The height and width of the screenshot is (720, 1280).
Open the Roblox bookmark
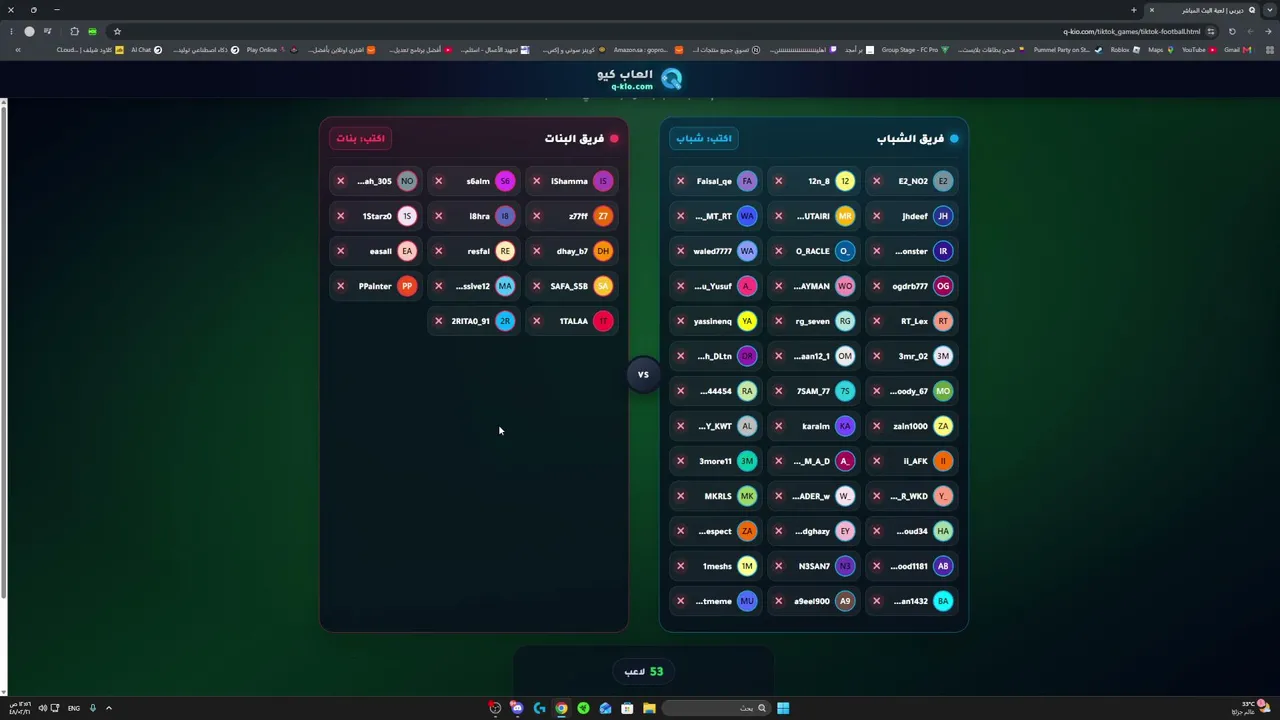(1125, 50)
